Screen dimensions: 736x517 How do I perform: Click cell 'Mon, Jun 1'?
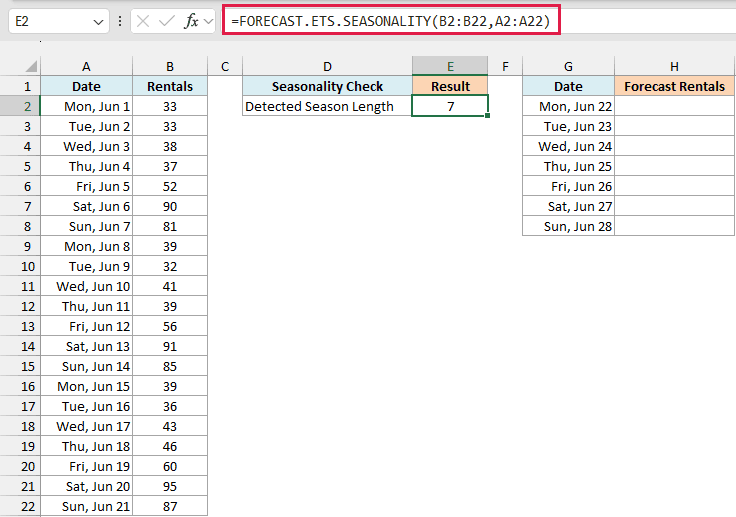coord(86,107)
